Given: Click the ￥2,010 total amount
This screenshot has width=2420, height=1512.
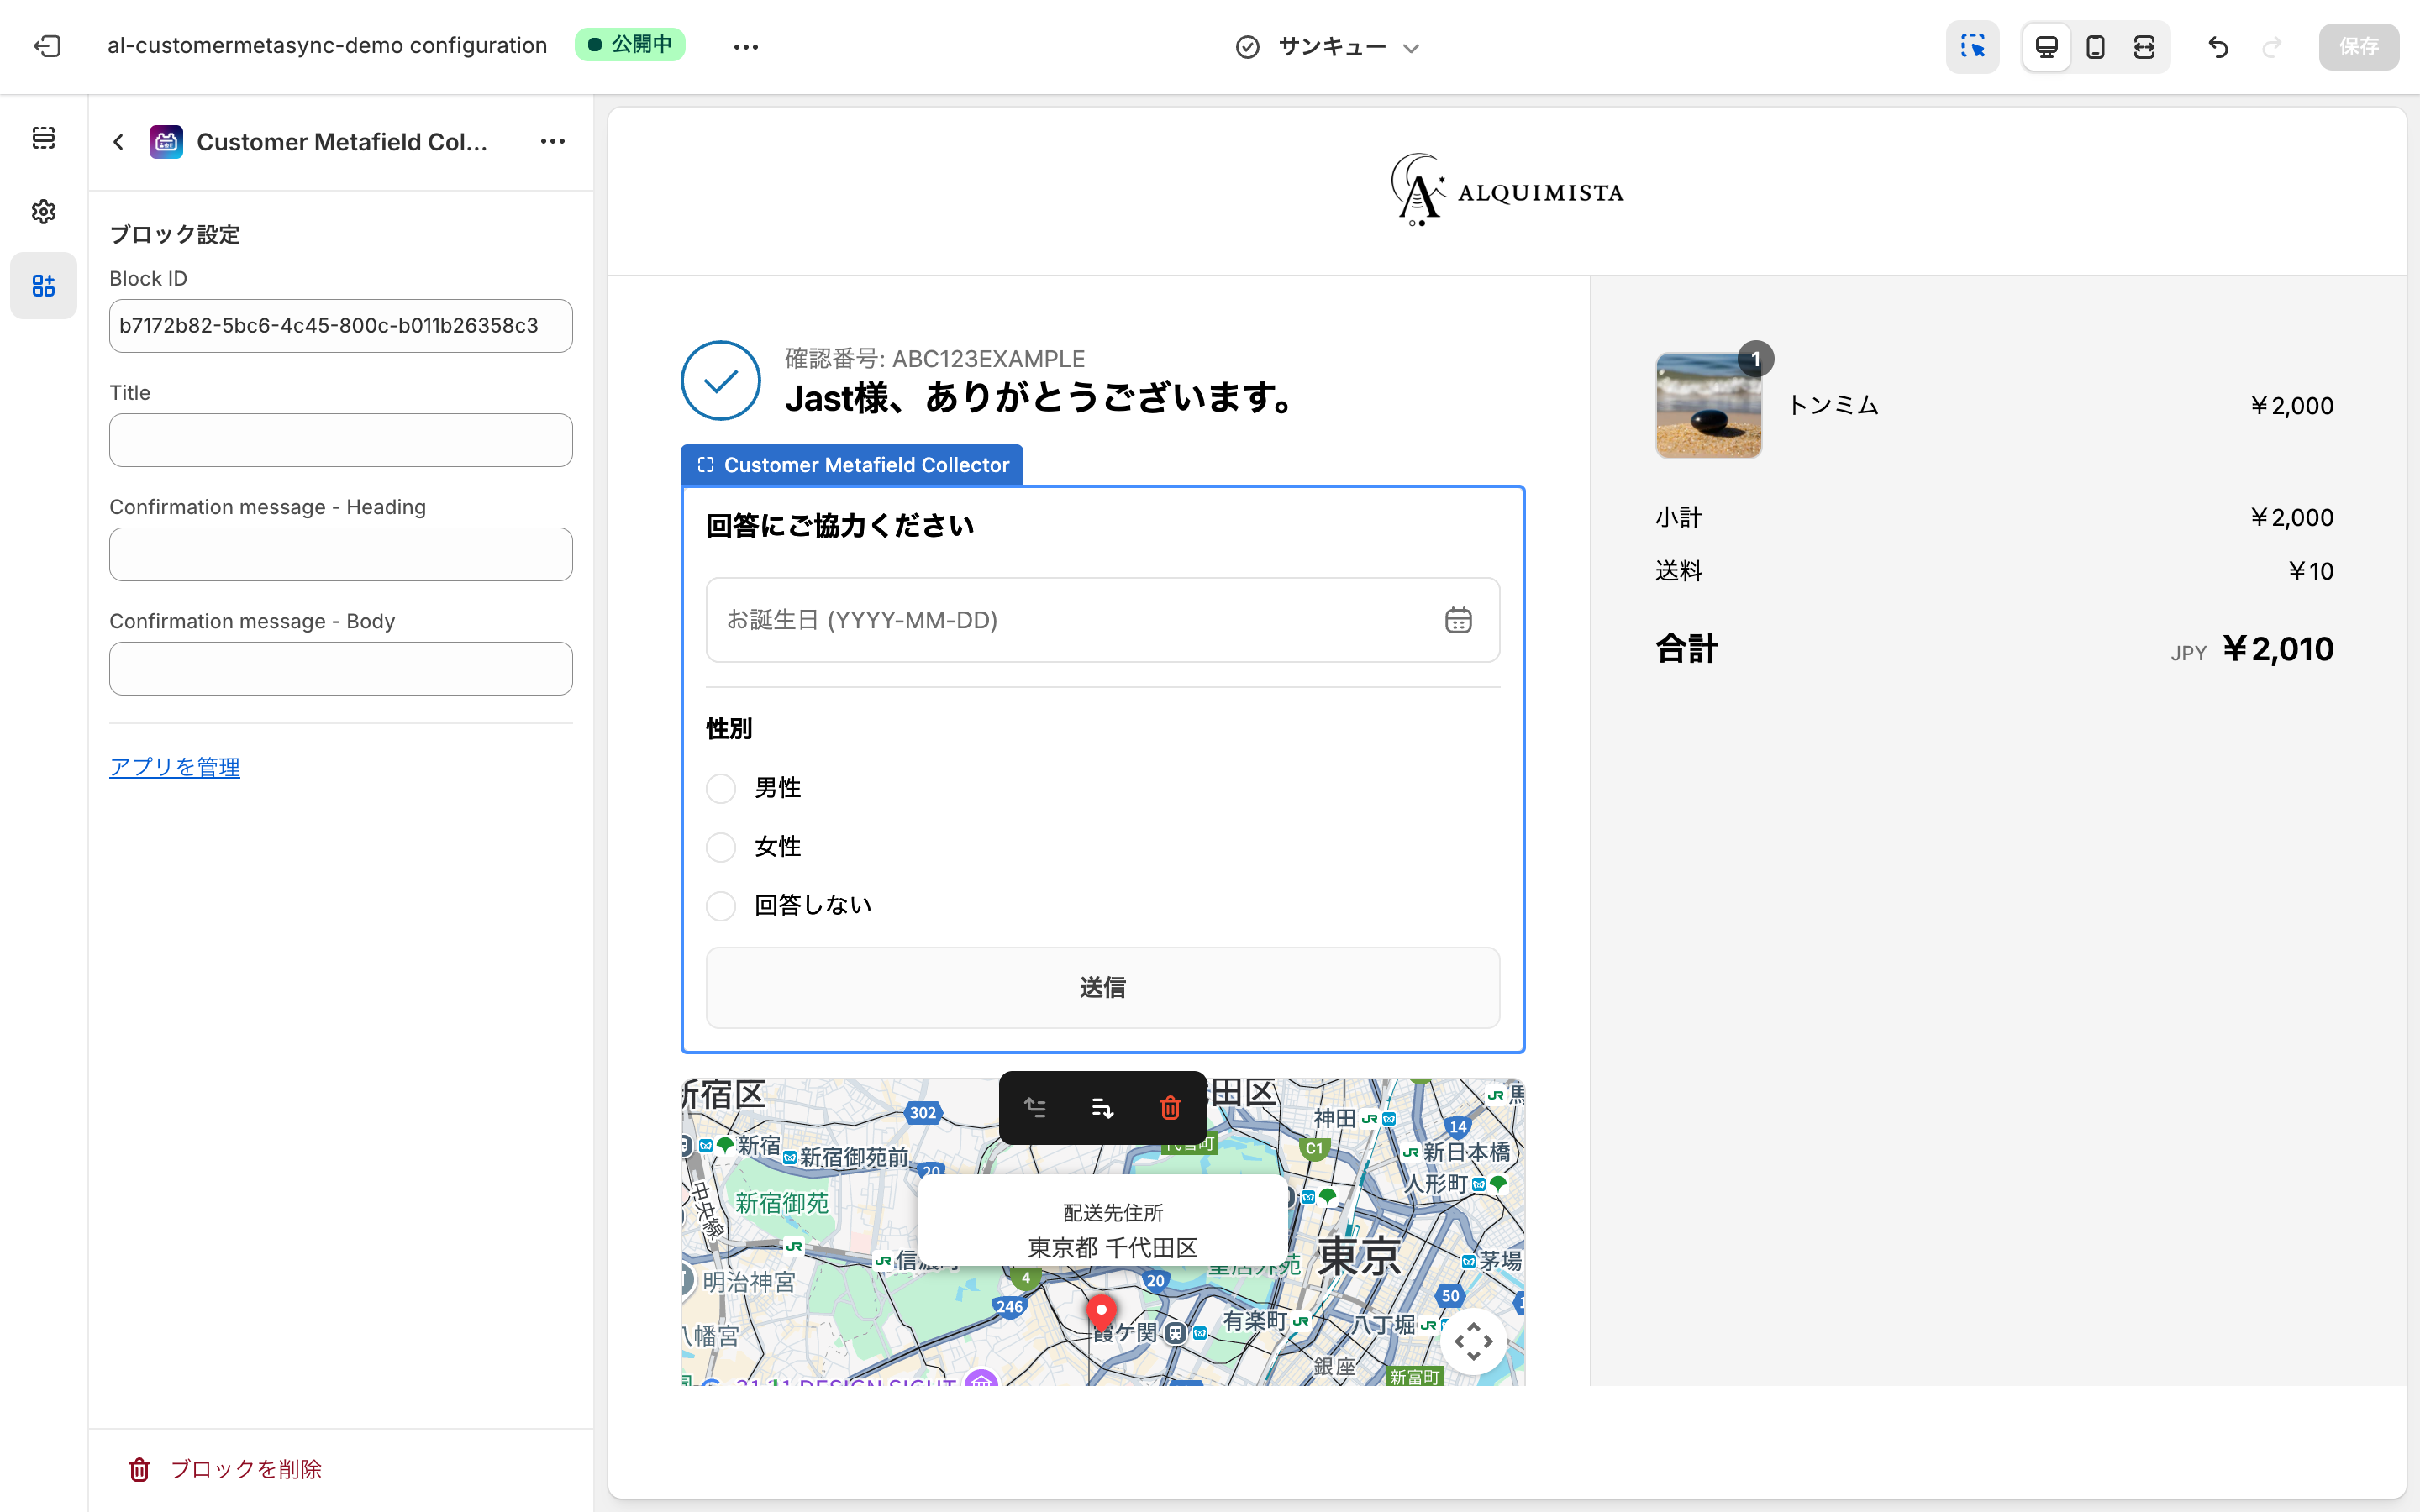Looking at the screenshot, I should click(2278, 649).
